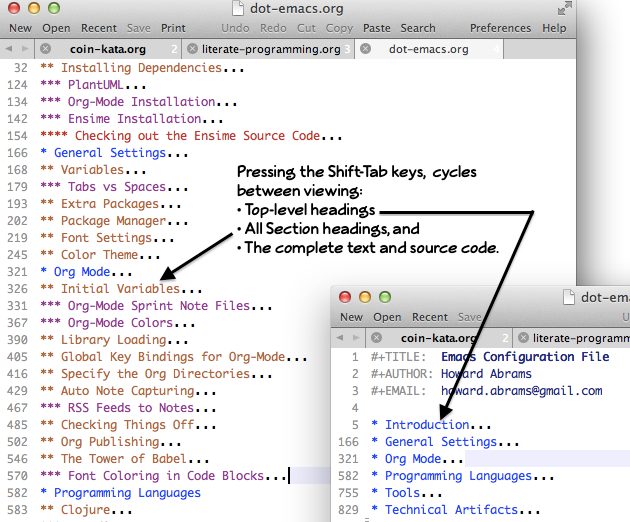Close coin-kata.org tab in second window

(x=376, y=338)
